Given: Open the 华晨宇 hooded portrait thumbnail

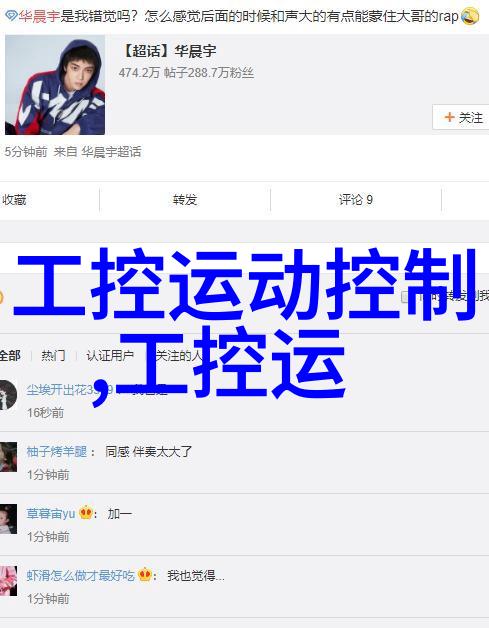Looking at the screenshot, I should (x=55, y=85).
